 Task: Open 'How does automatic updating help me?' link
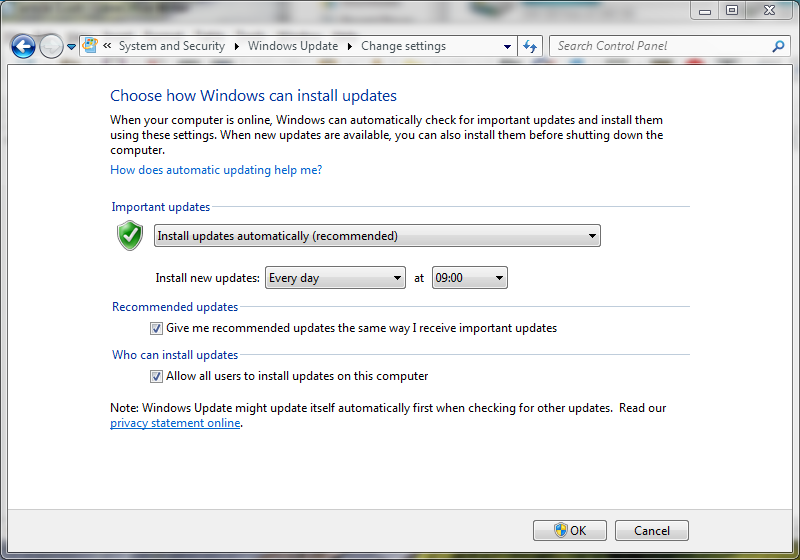tap(216, 170)
